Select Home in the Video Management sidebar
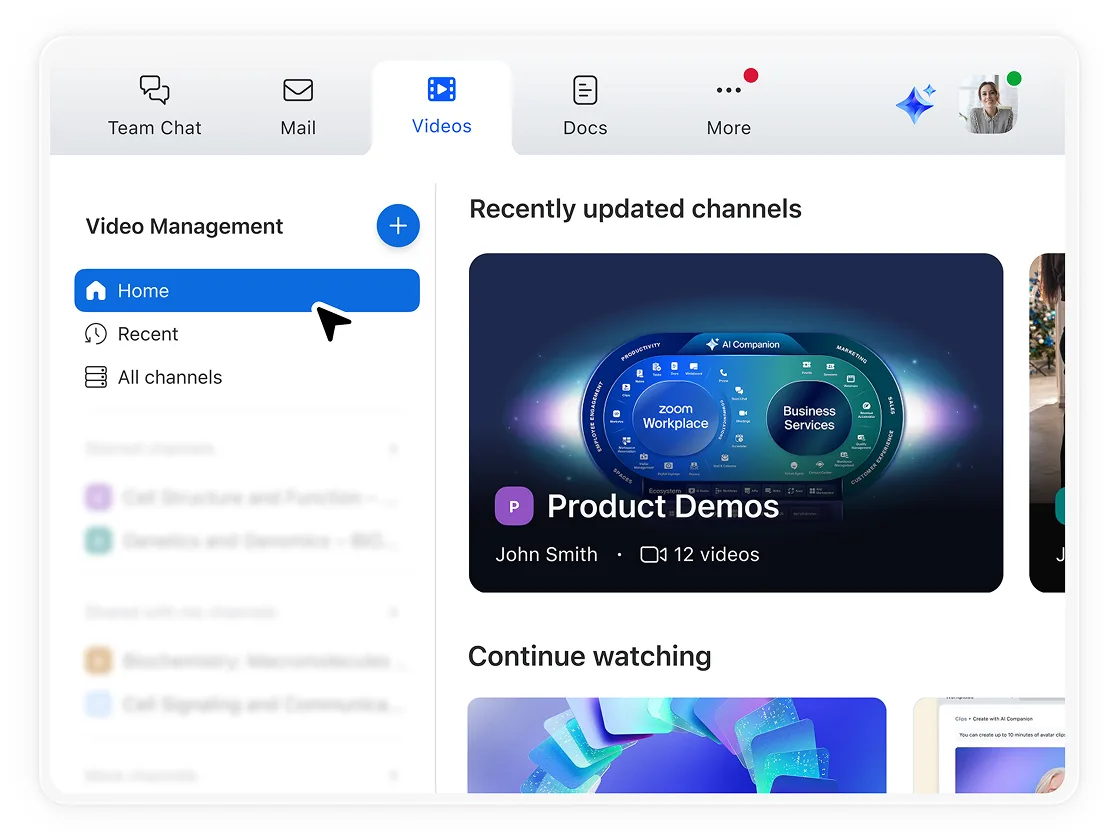Image resolution: width=1120 pixels, height=840 pixels. pos(246,291)
